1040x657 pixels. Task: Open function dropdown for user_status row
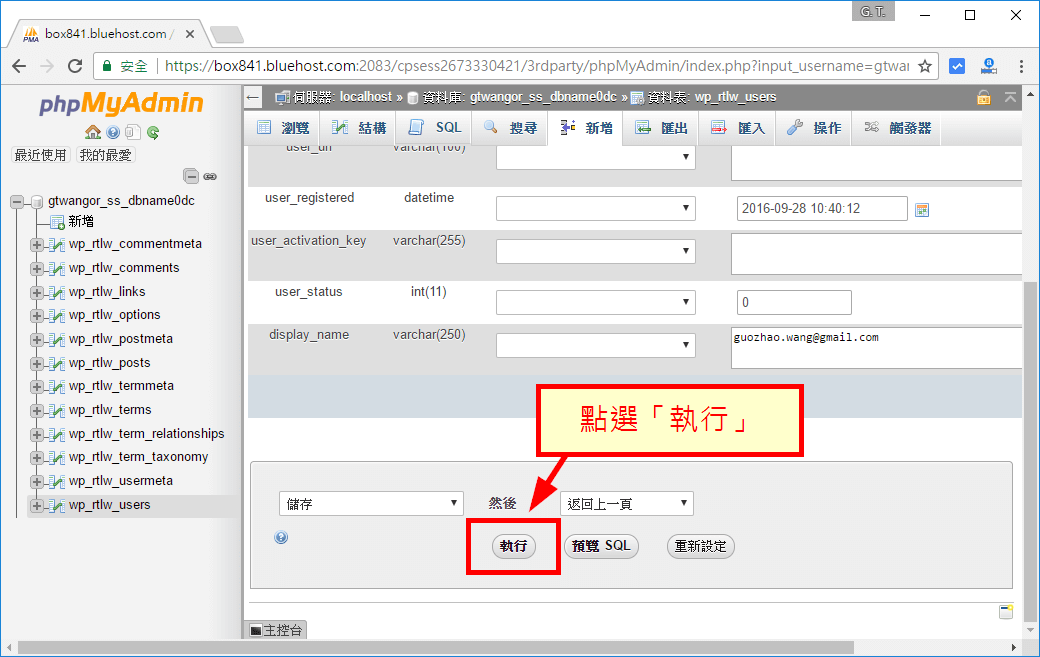(595, 302)
